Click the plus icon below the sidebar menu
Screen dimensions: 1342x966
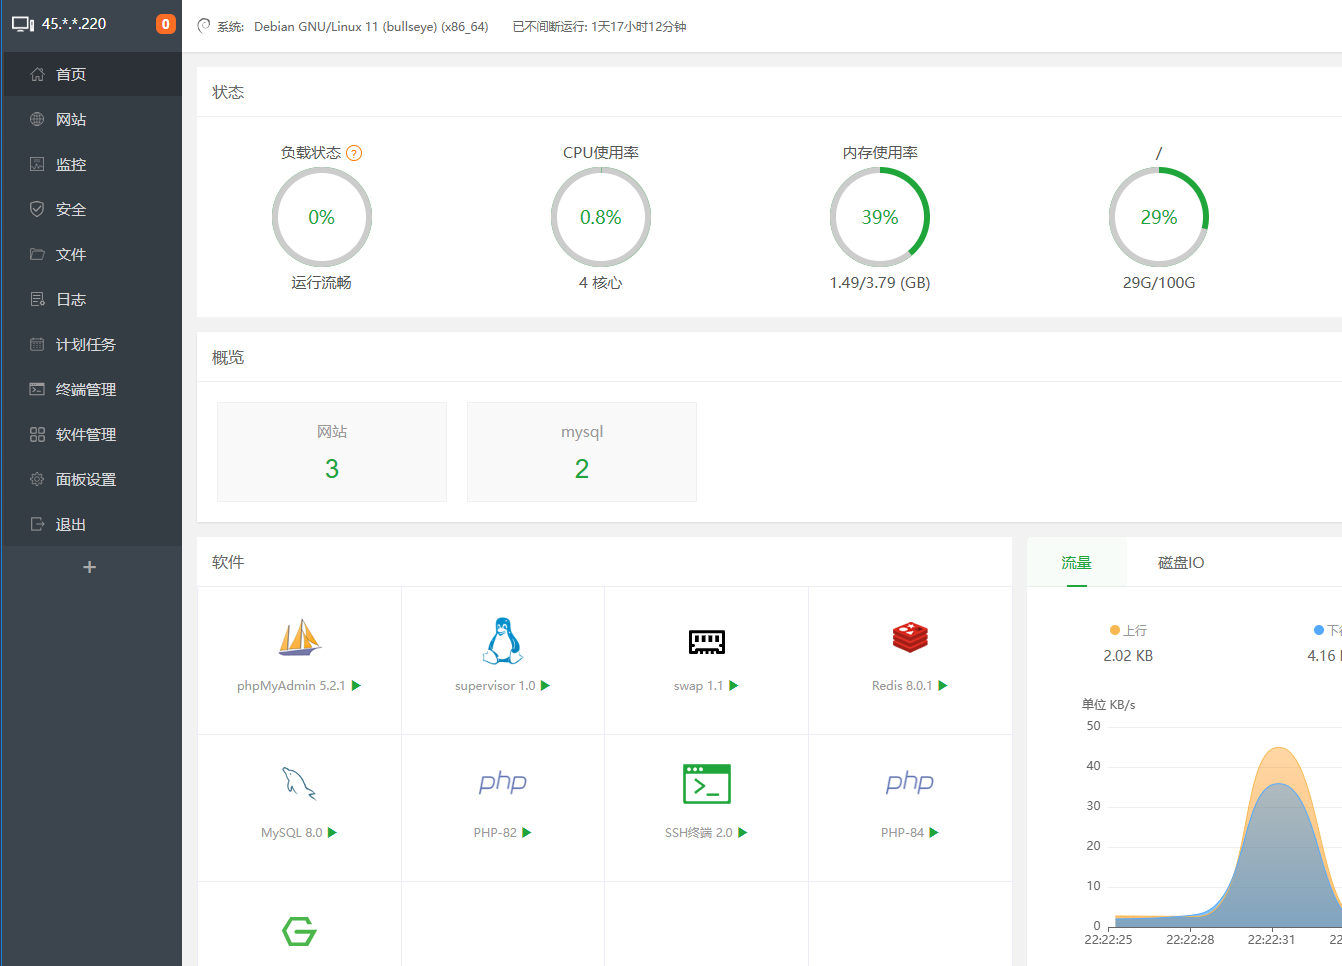point(89,567)
